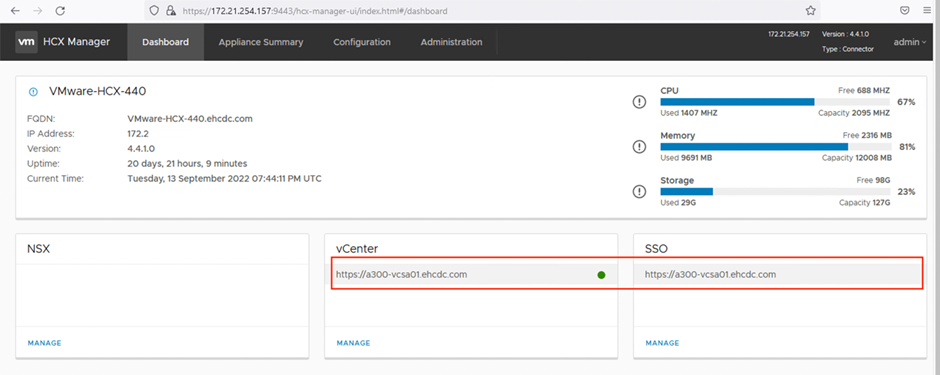Viewport: 940px width, 375px height.
Task: Click the vCenter URL a300-vcsa01.ehcdc.com
Action: coord(402,274)
